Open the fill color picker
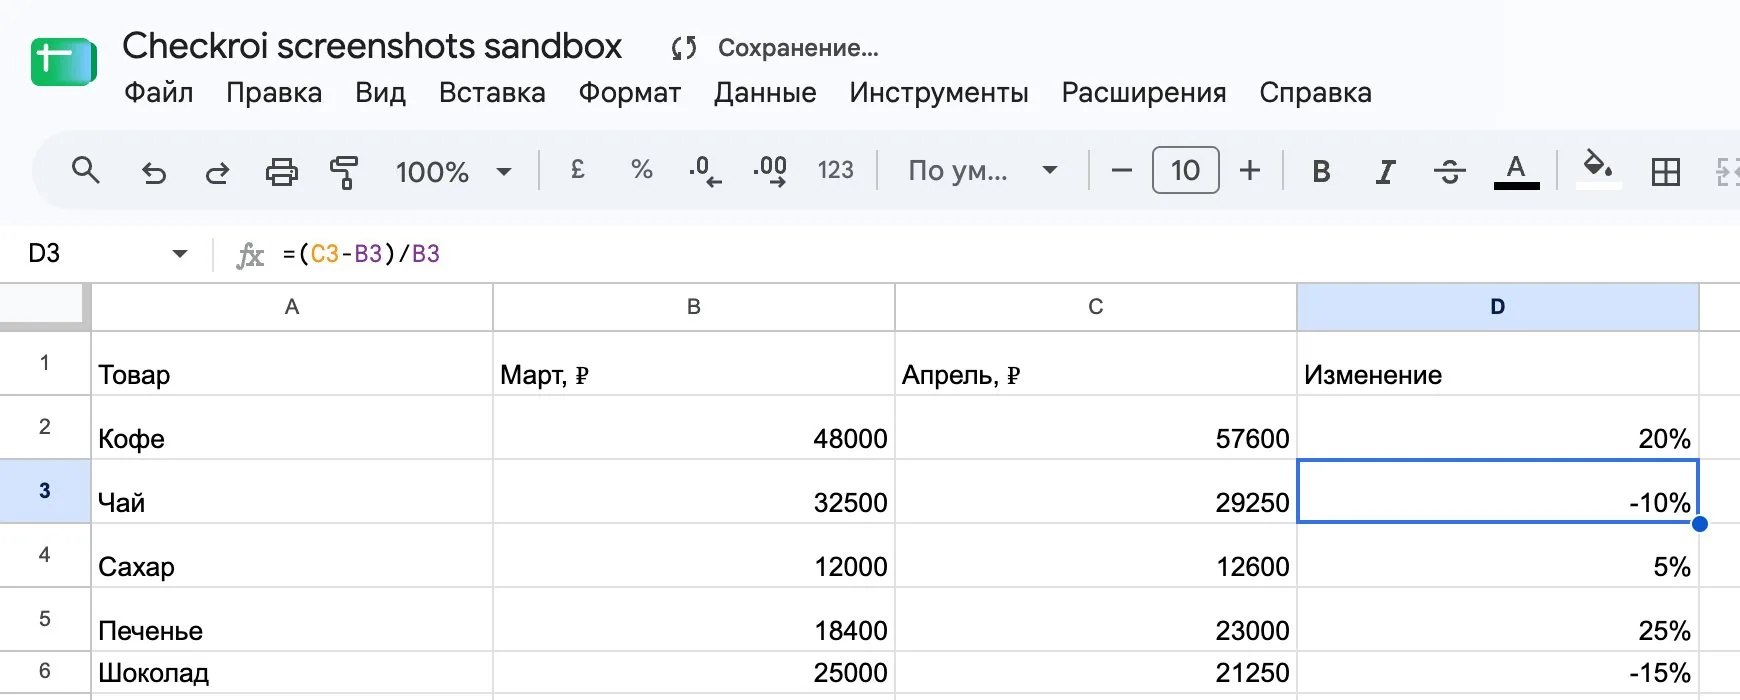 pos(1598,168)
